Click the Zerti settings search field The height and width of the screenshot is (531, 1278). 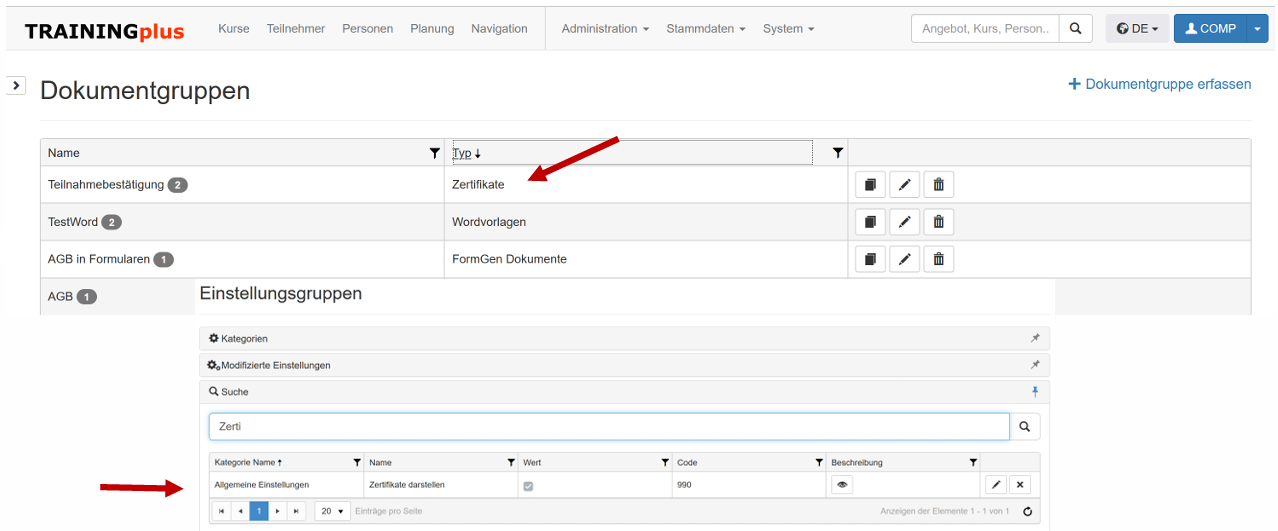pos(608,427)
